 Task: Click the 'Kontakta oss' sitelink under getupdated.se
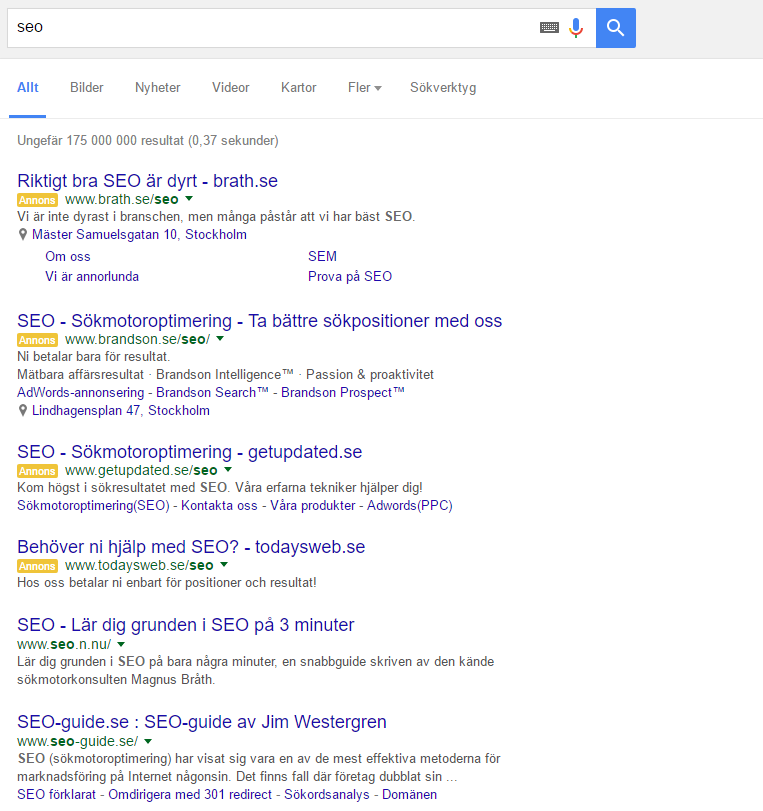tap(219, 506)
